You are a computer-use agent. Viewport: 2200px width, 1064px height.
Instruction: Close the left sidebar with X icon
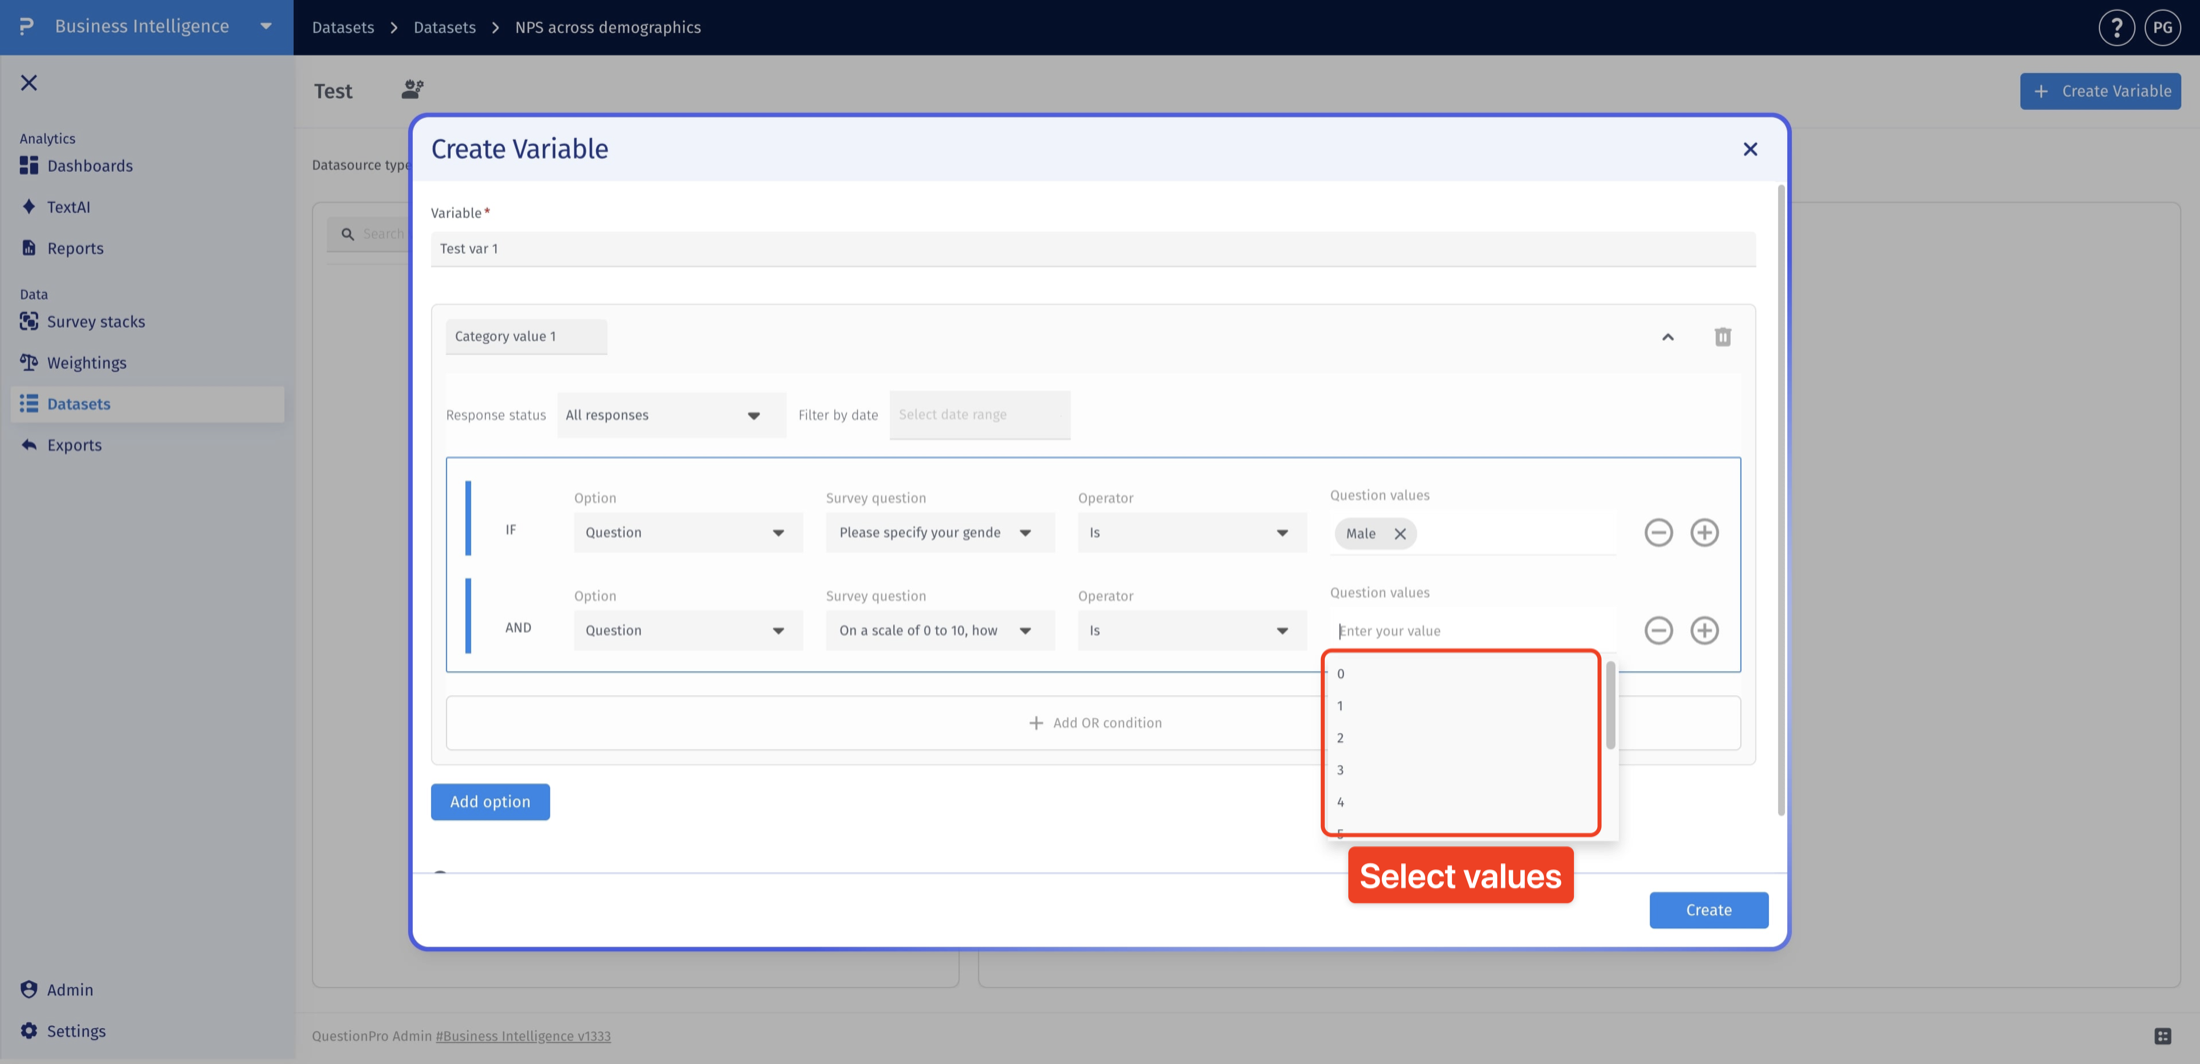click(x=29, y=83)
